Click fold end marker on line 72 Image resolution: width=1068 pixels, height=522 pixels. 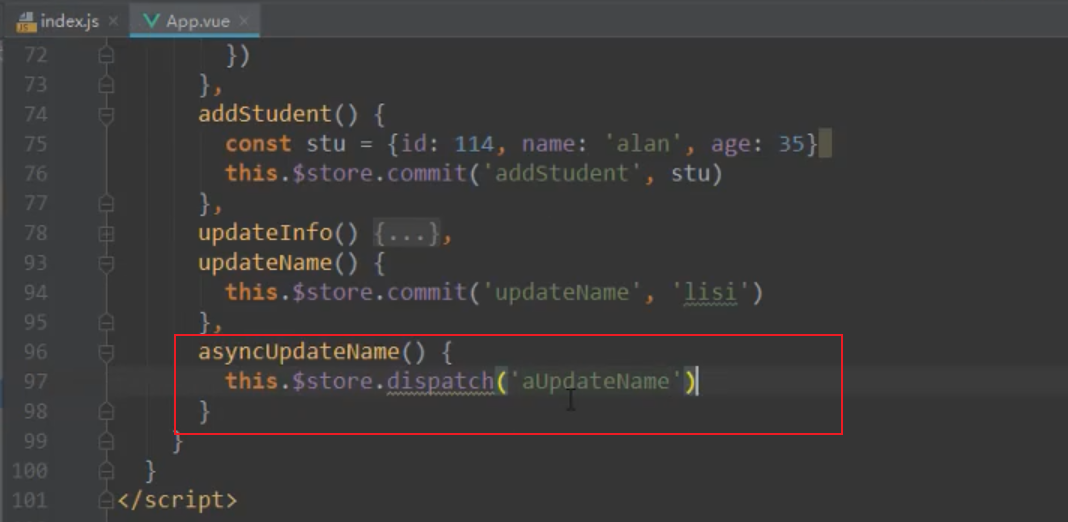(x=106, y=55)
